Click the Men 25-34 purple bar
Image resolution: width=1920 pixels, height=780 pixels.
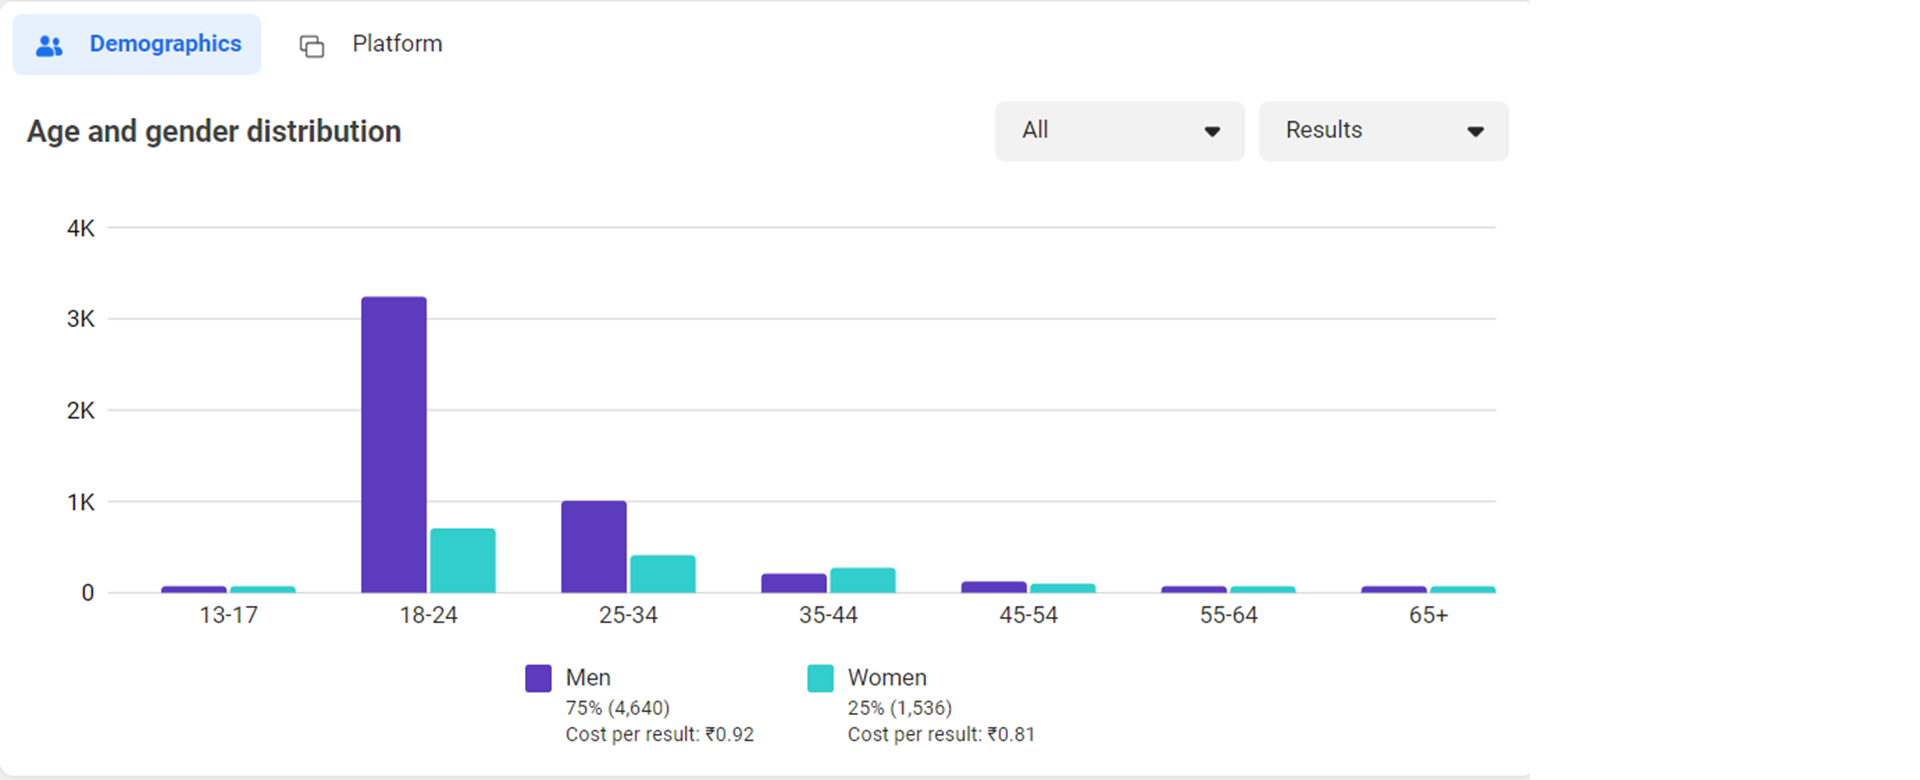click(x=594, y=547)
